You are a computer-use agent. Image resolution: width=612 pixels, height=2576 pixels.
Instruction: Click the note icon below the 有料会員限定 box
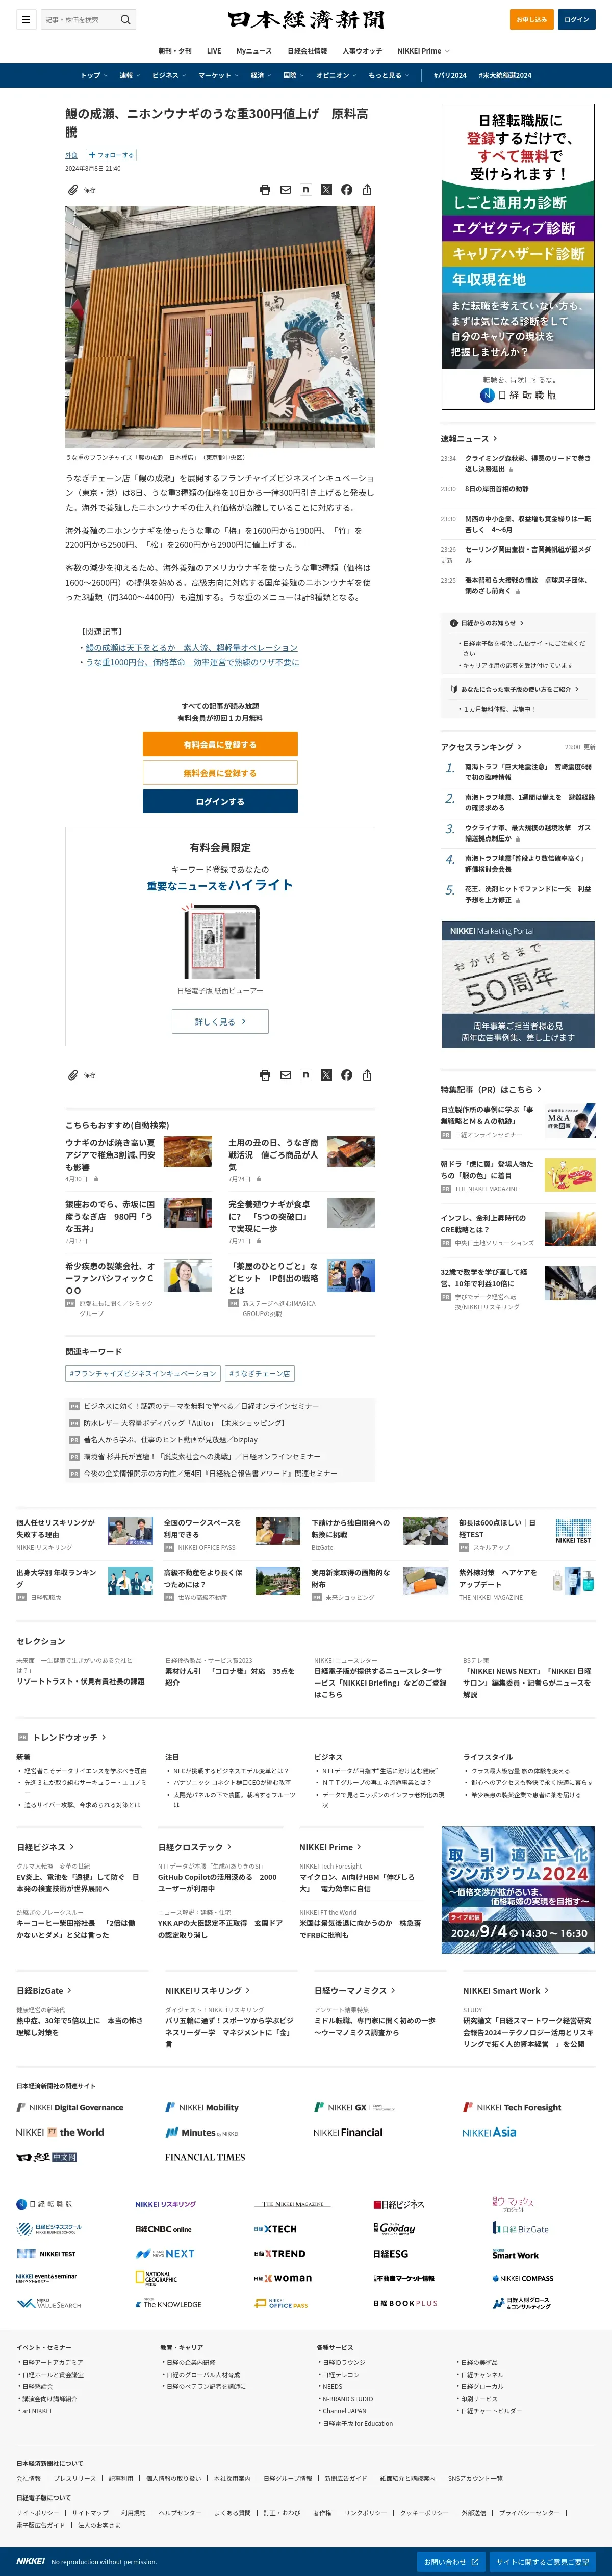click(x=306, y=1075)
